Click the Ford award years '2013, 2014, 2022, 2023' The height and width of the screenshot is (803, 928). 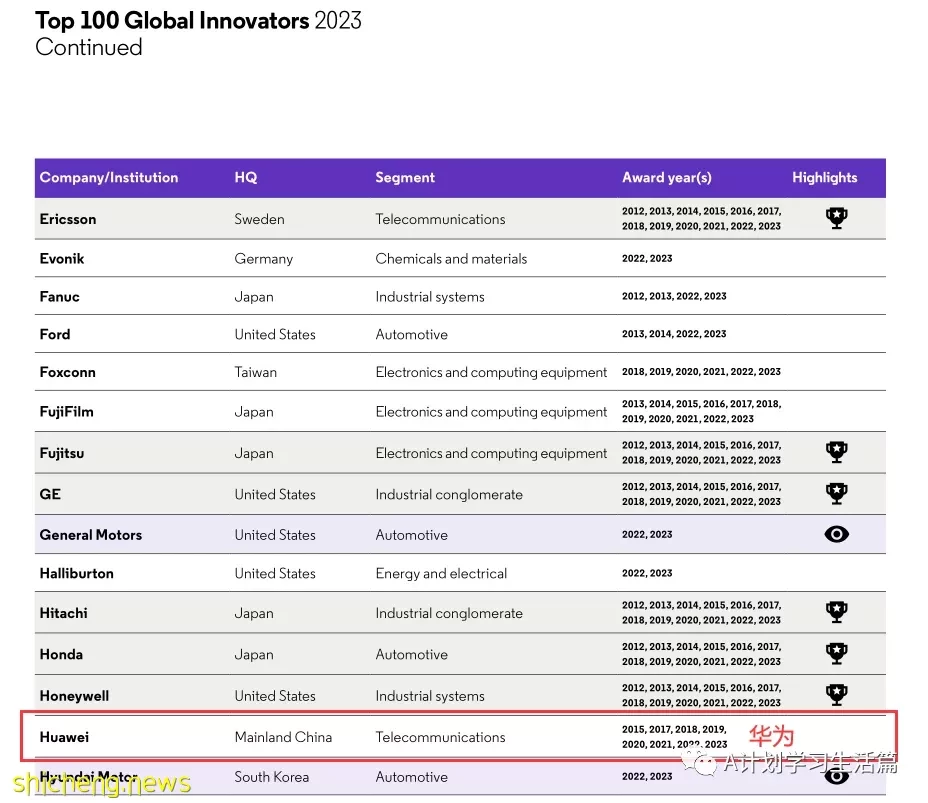[x=674, y=334]
